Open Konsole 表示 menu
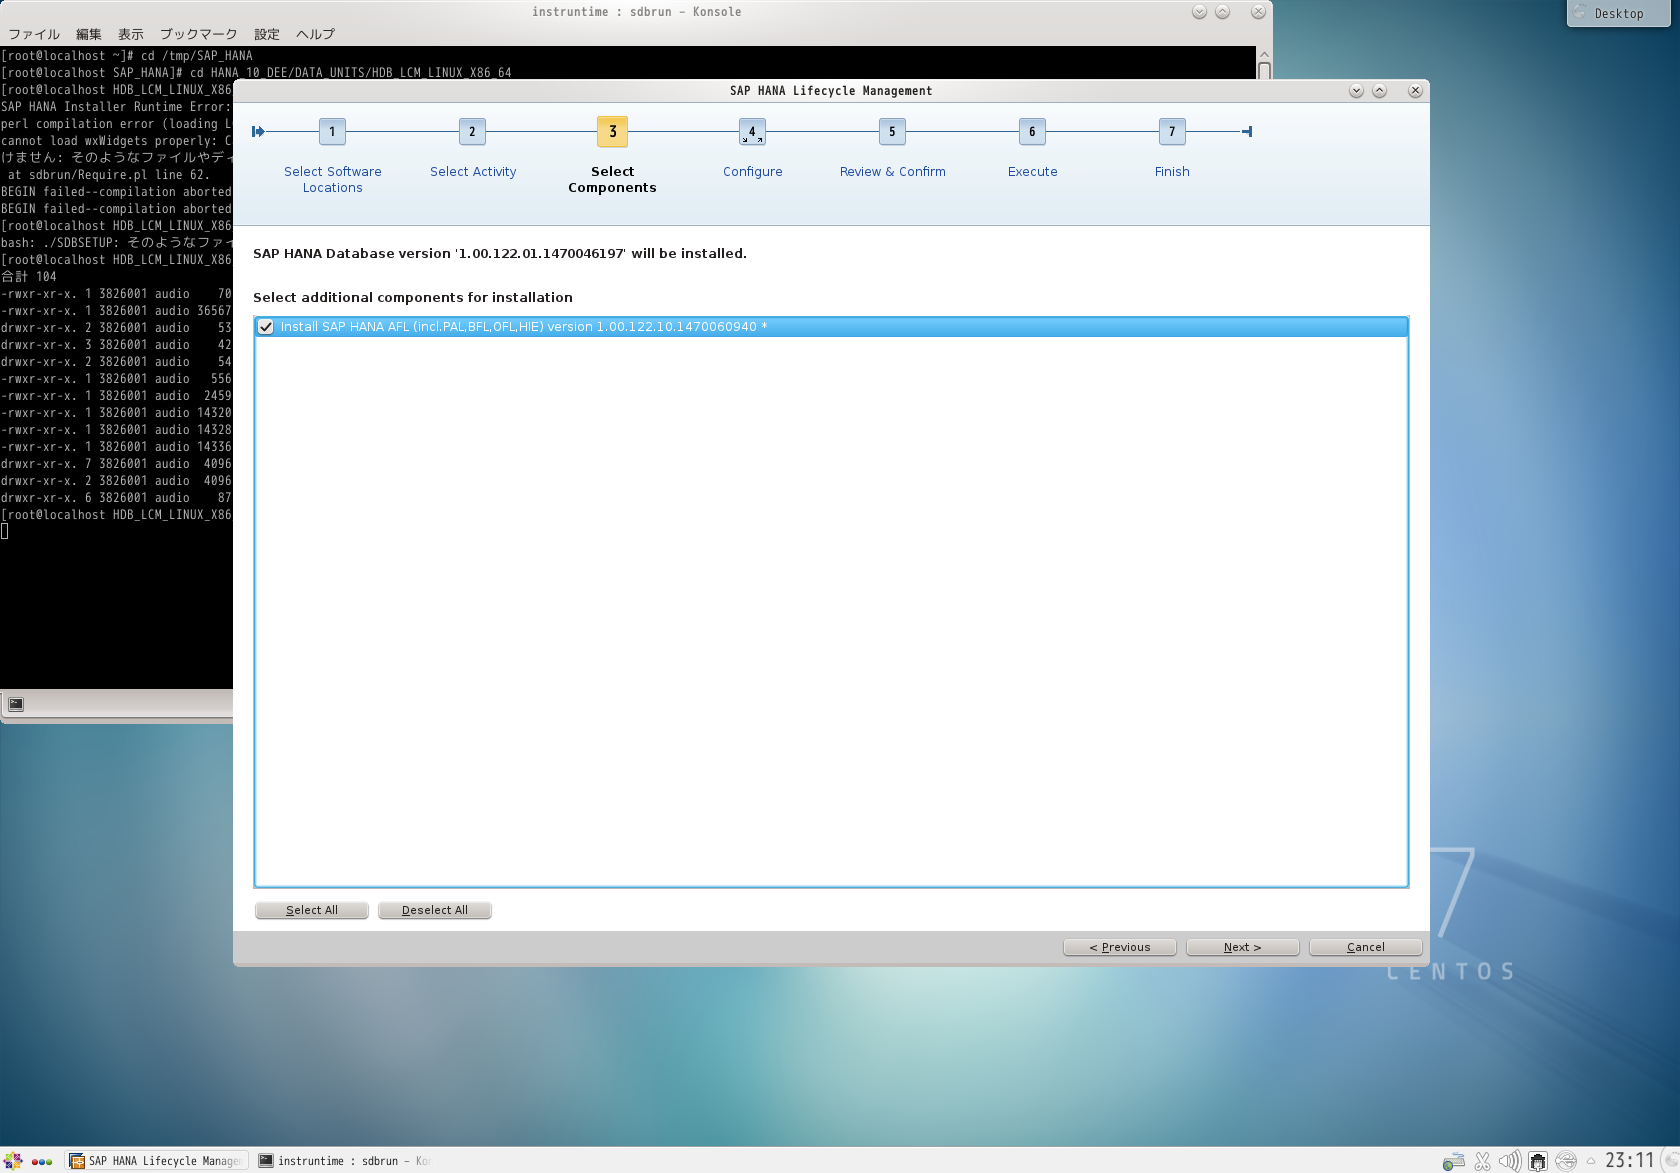 click(x=131, y=34)
